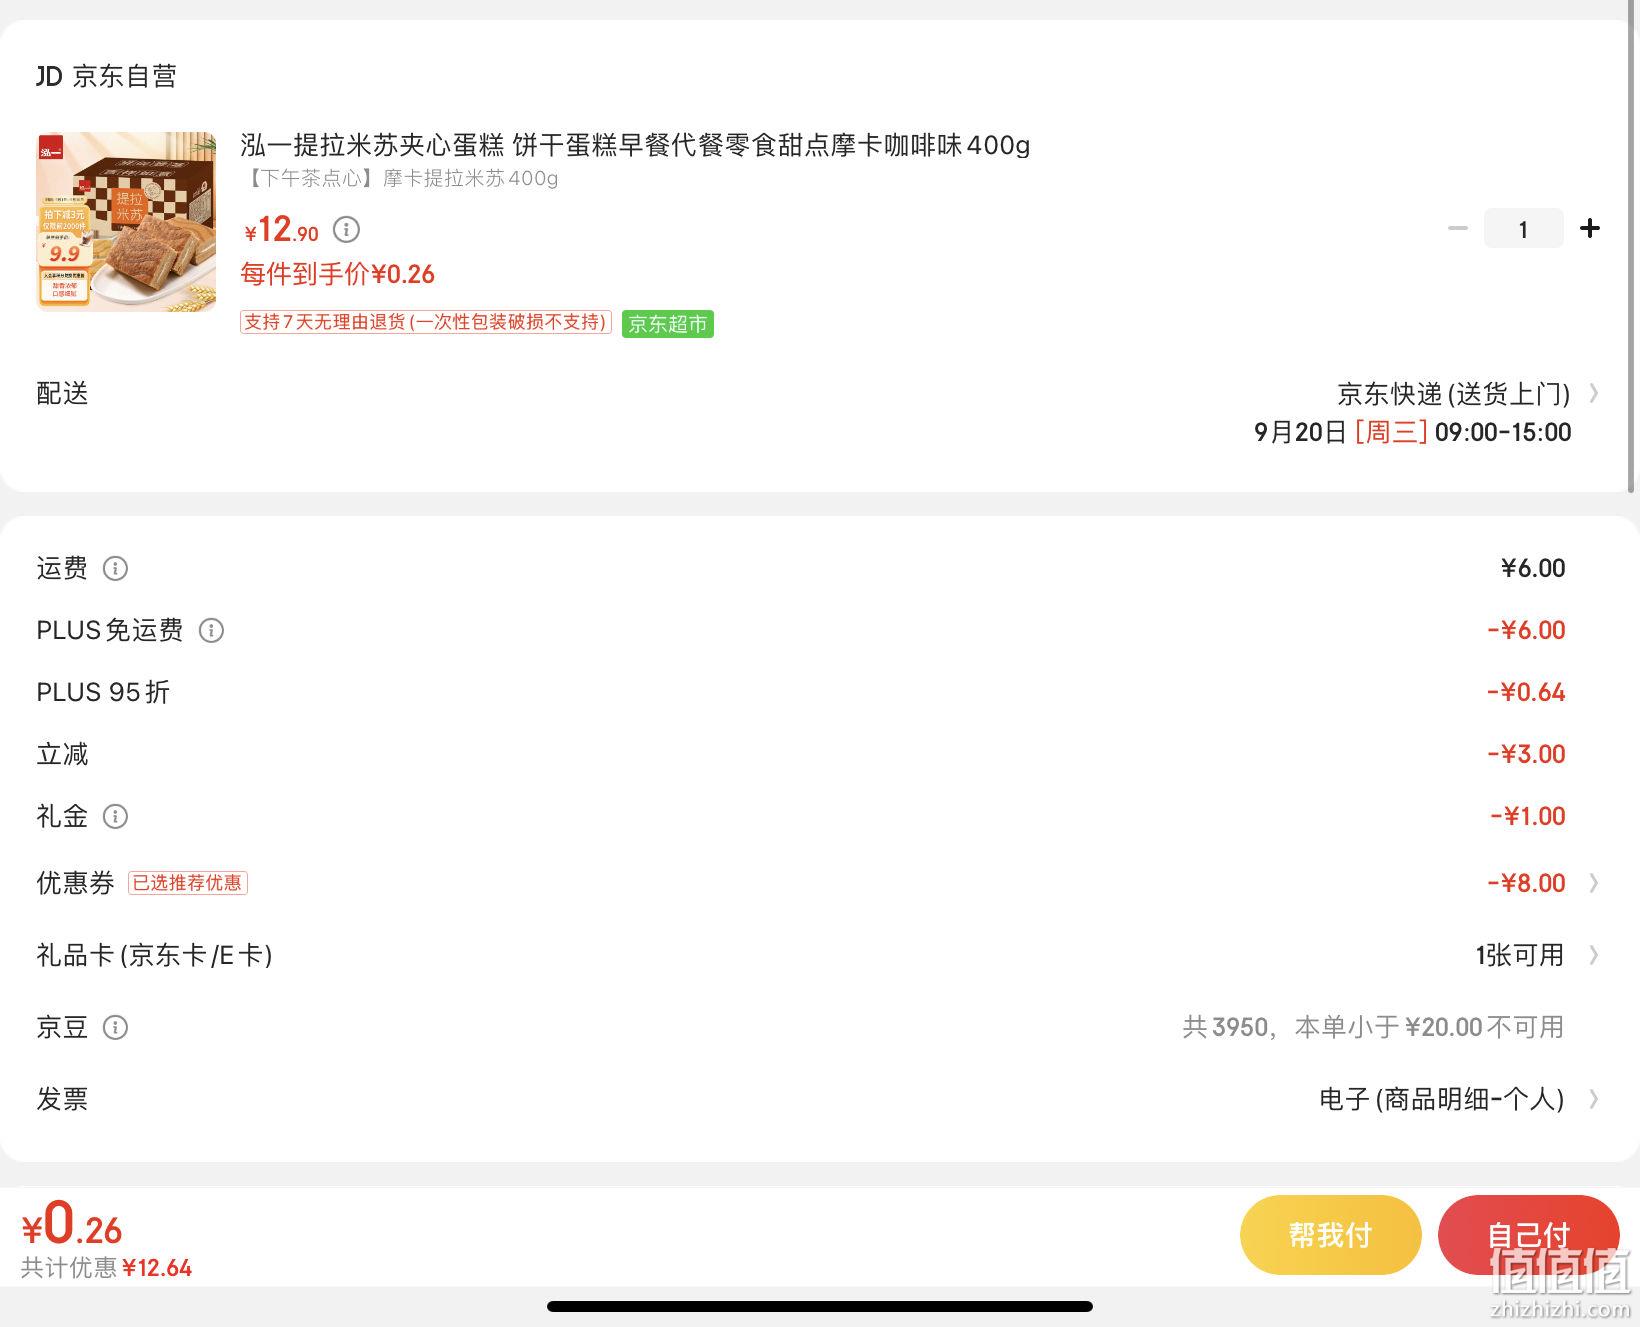Expand the 发票 invoice options chevron
Viewport: 1640px width, 1327px height.
1594,1099
